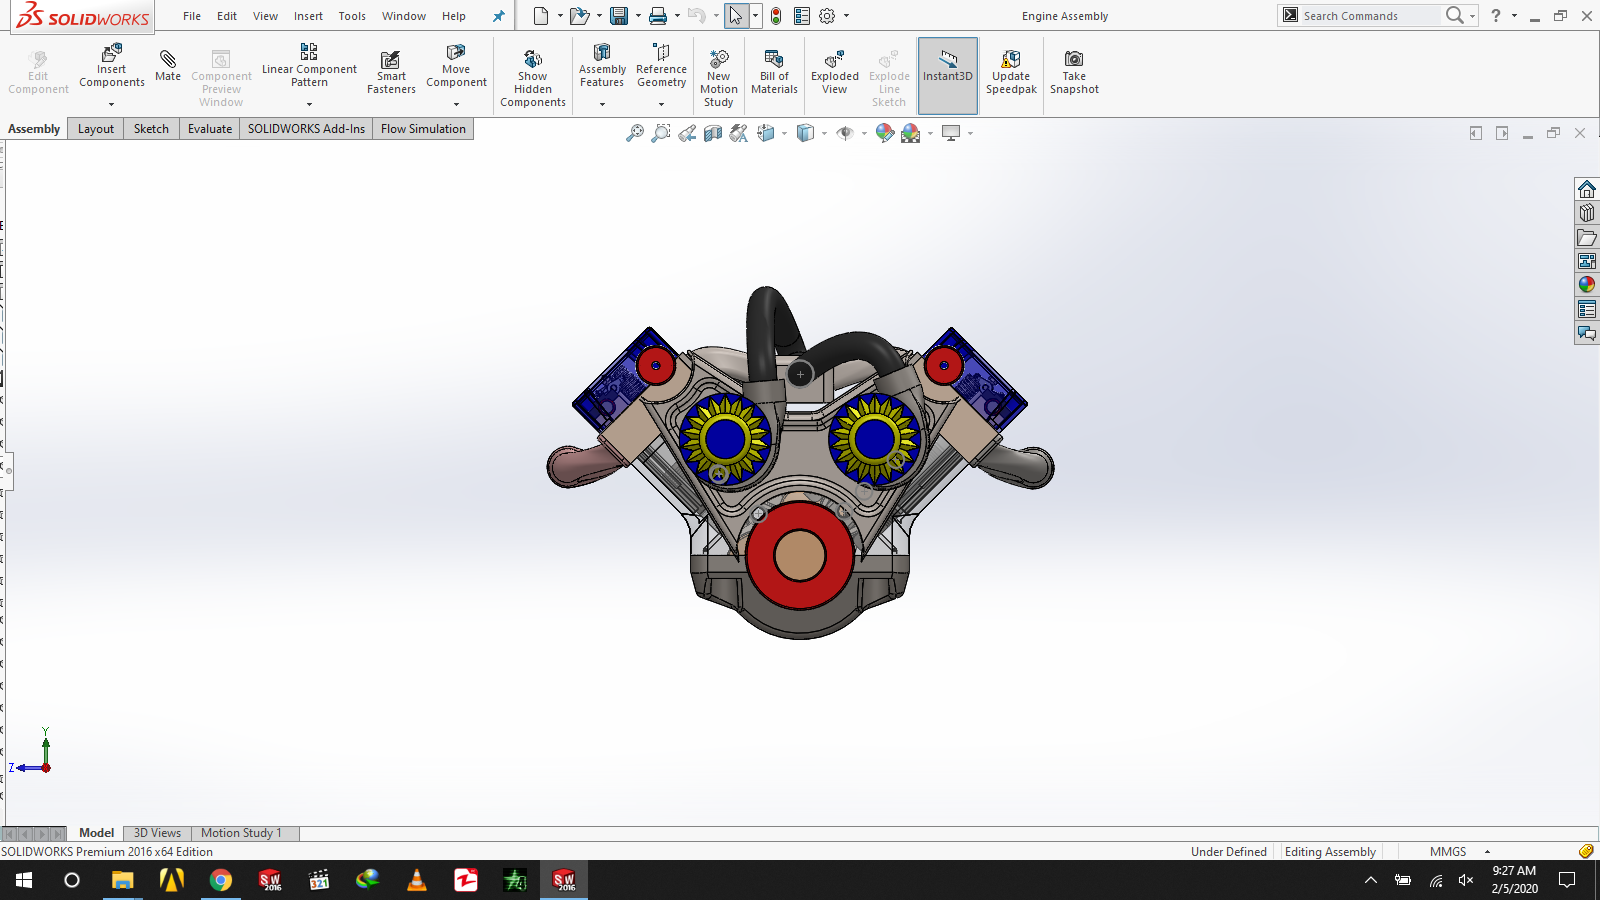The height and width of the screenshot is (900, 1600).
Task: Open the SOLIDWORKS Resources home pane
Action: point(1587,189)
